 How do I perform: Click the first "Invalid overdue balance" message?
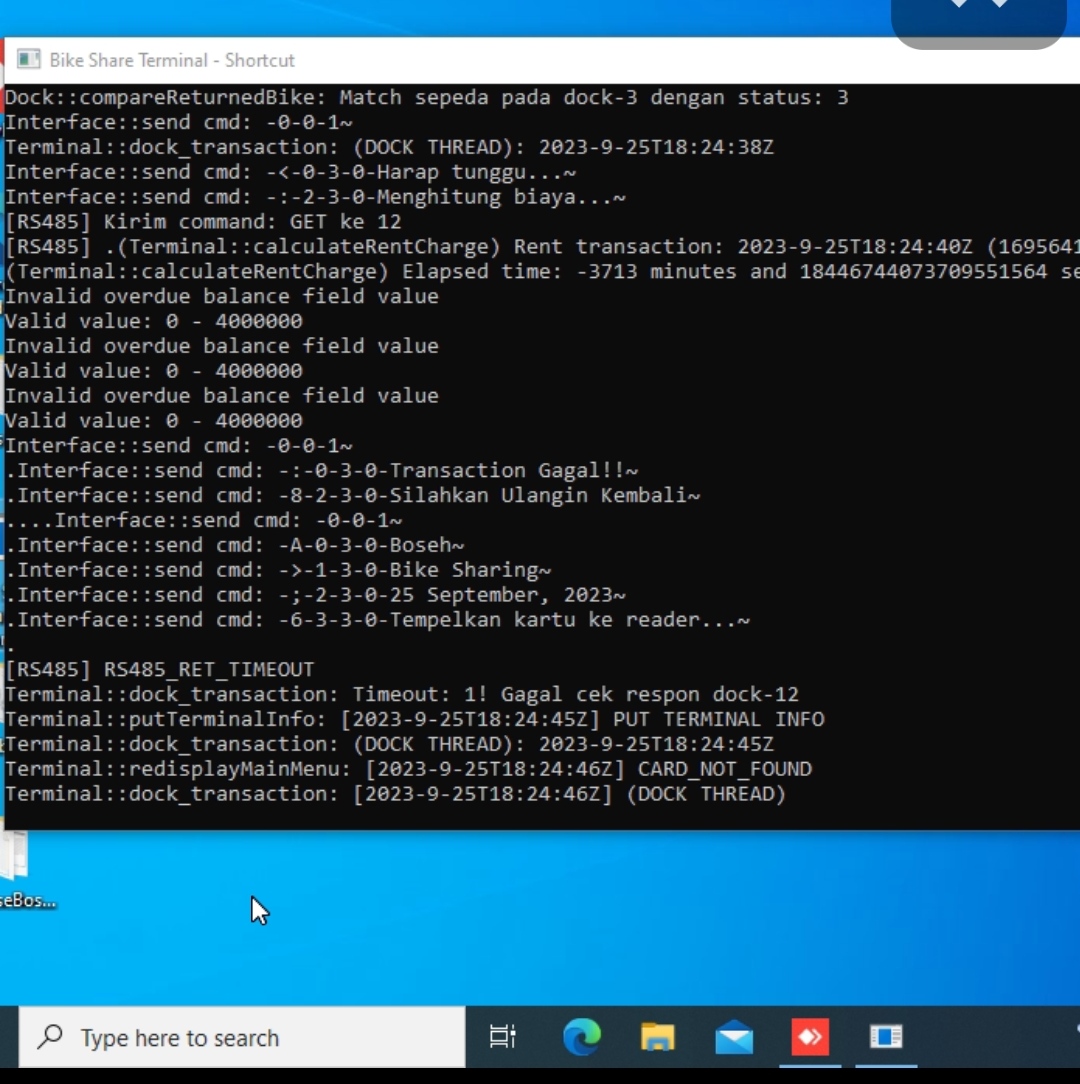coord(222,296)
